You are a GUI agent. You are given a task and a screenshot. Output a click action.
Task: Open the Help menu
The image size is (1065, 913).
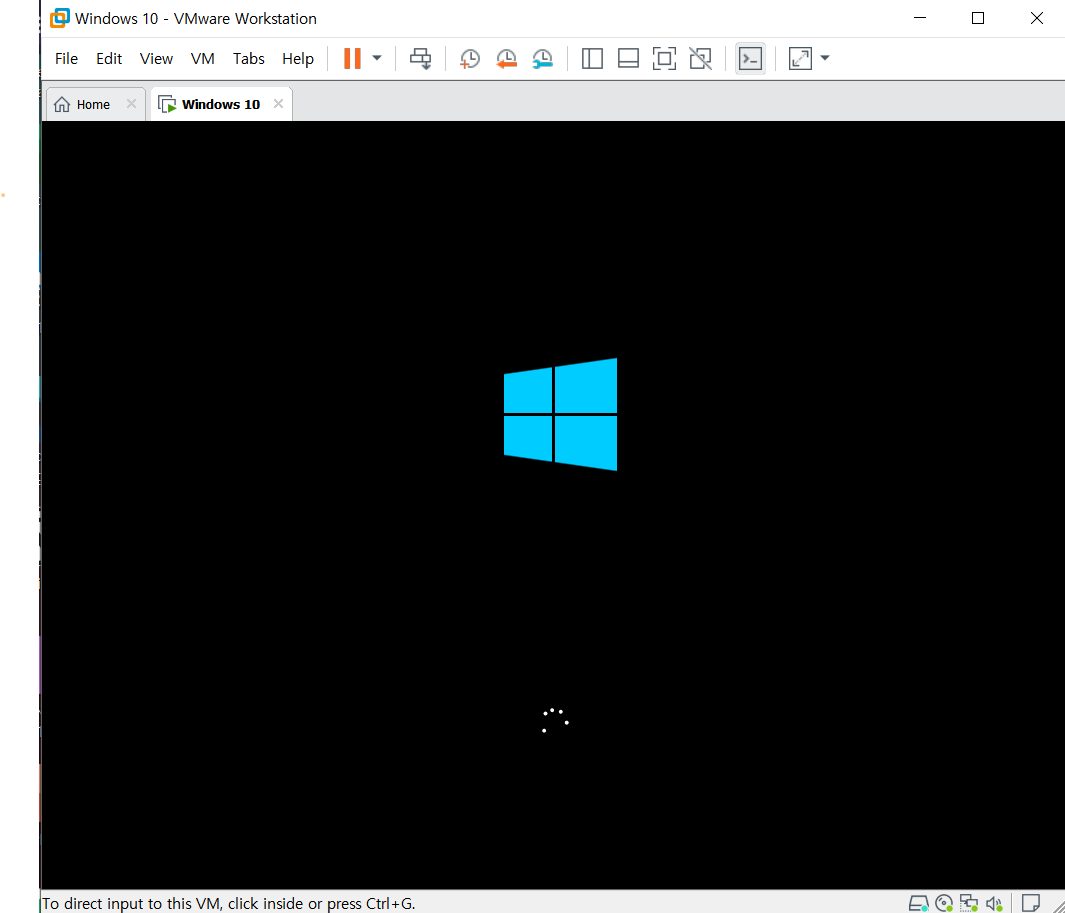click(297, 59)
